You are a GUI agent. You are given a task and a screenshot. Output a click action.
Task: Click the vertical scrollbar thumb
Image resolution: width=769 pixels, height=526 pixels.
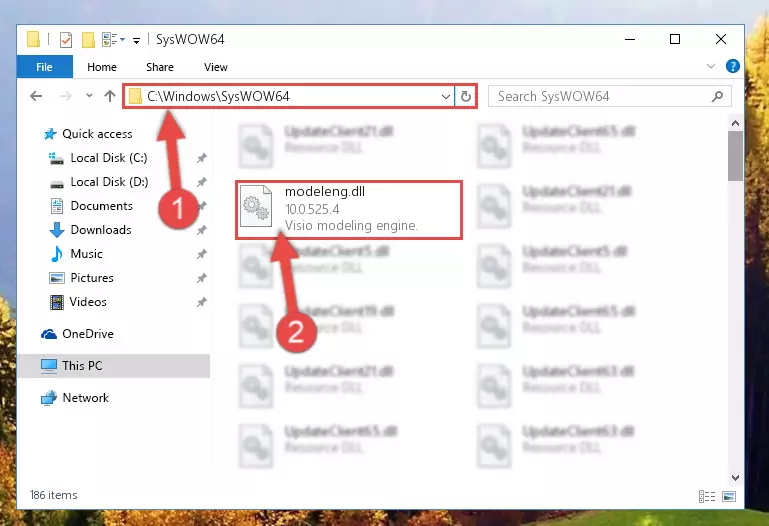point(735,156)
